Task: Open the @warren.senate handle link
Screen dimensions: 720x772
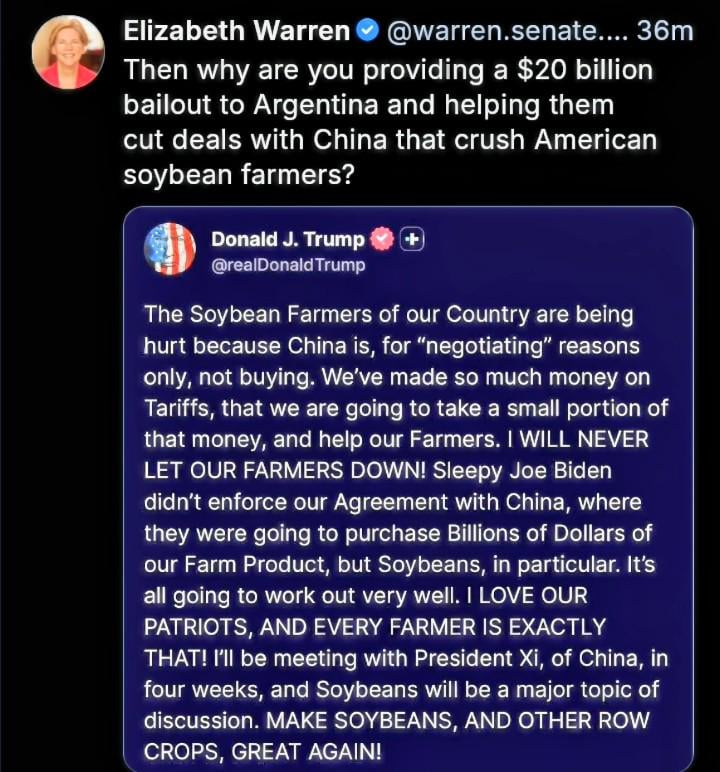Action: point(504,32)
